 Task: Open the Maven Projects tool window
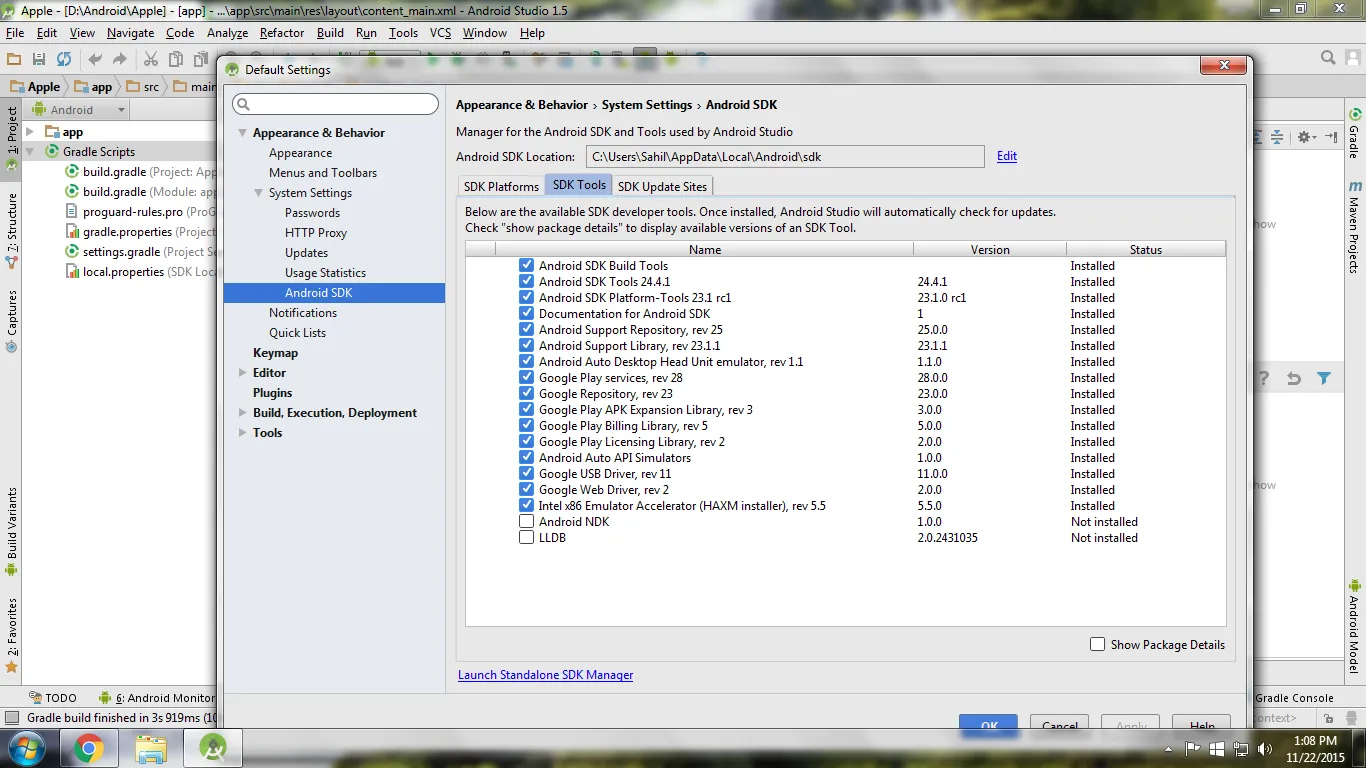(1355, 226)
